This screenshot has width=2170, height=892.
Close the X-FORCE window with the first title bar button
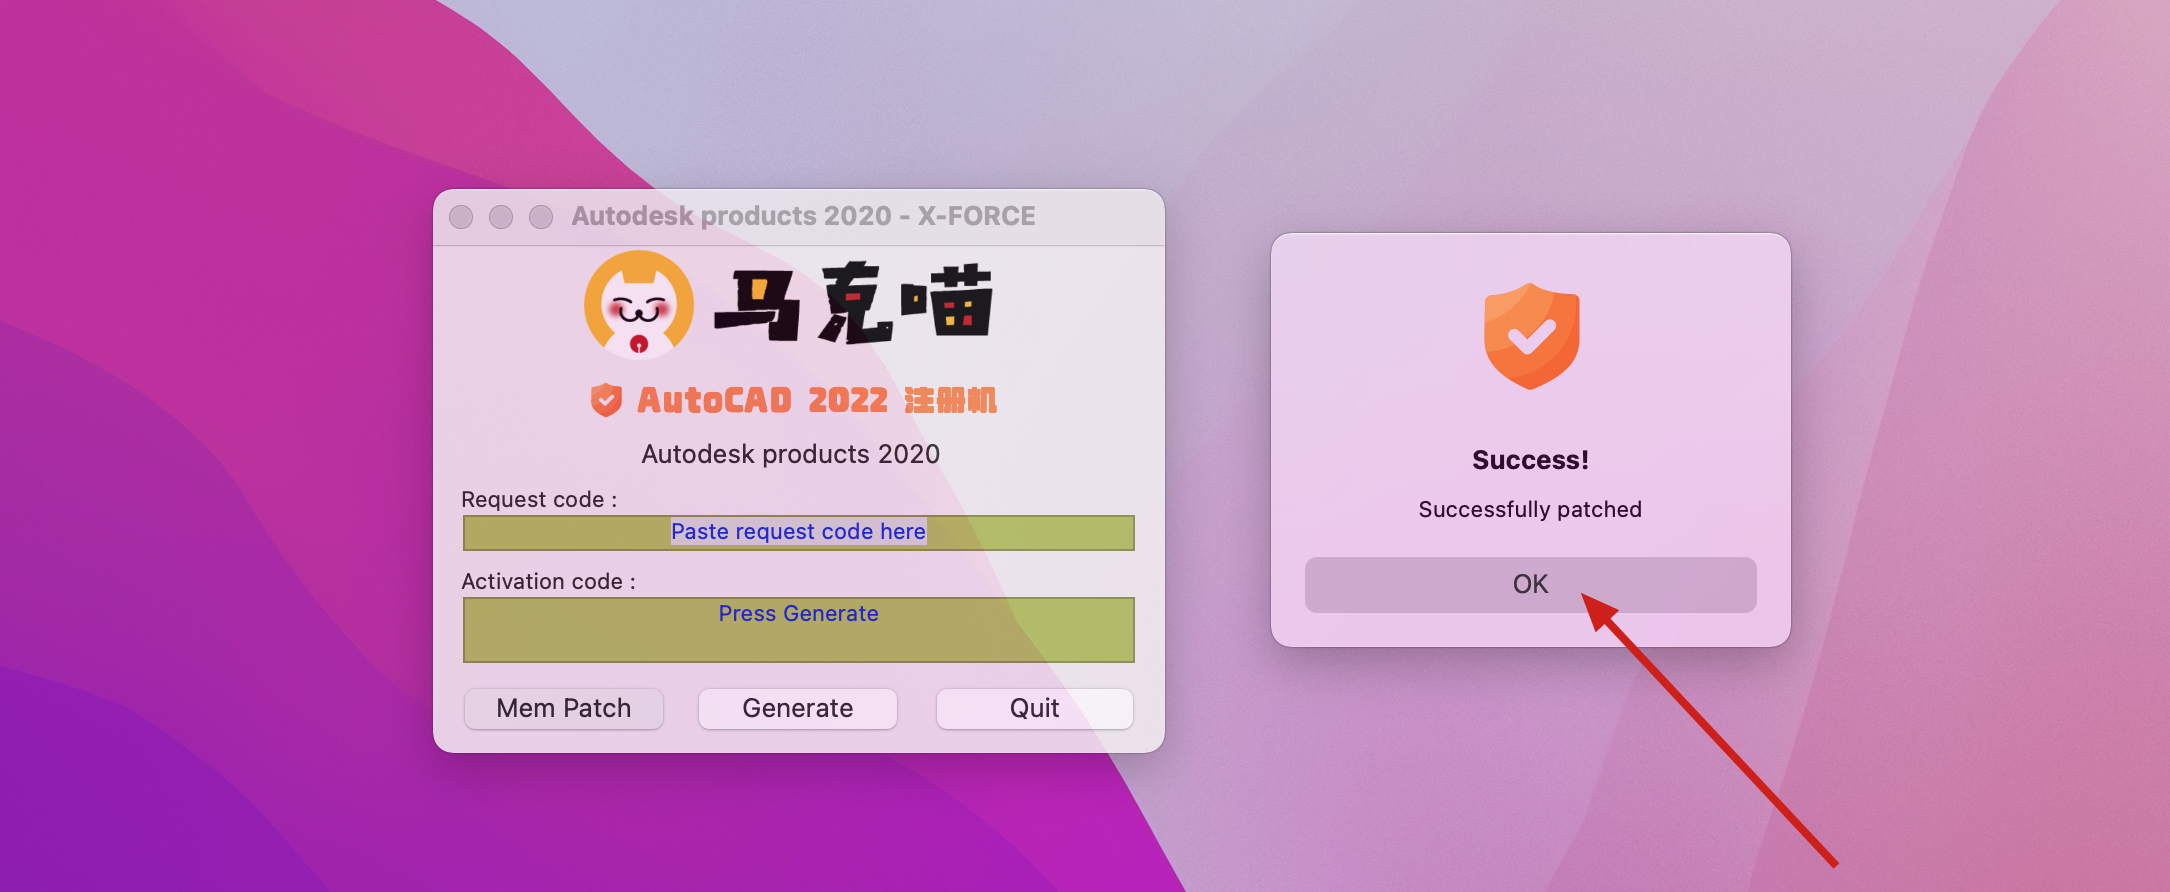coord(461,217)
